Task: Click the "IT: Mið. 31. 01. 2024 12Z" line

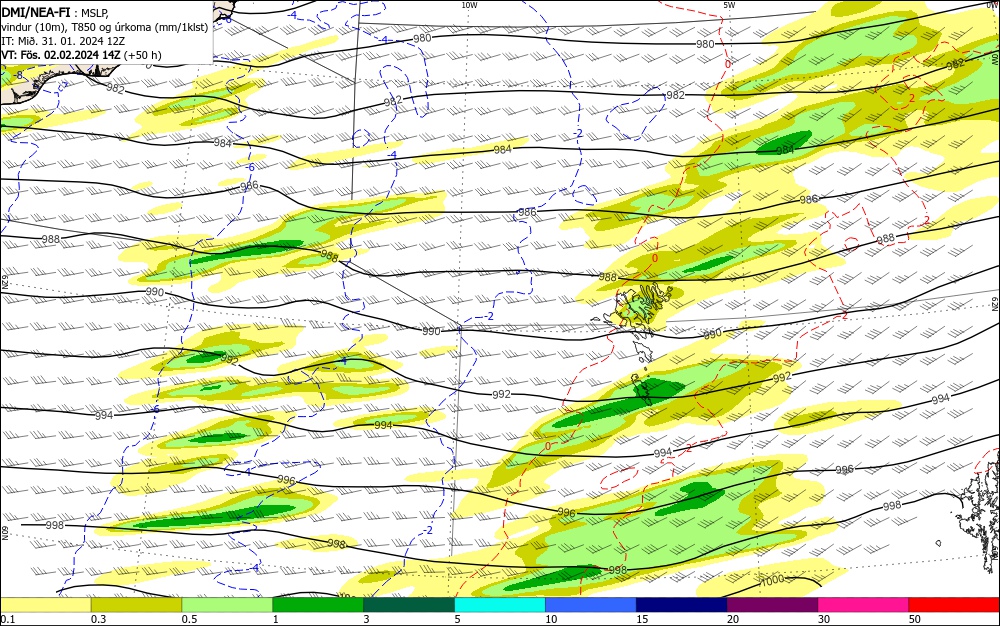Action: click(x=63, y=41)
